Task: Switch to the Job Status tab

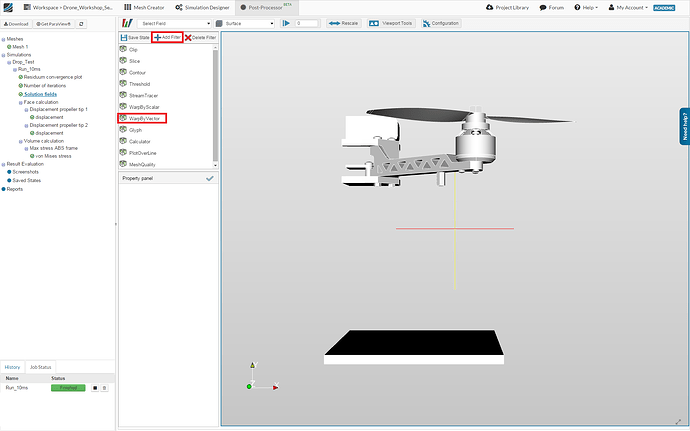Action: 41,368
